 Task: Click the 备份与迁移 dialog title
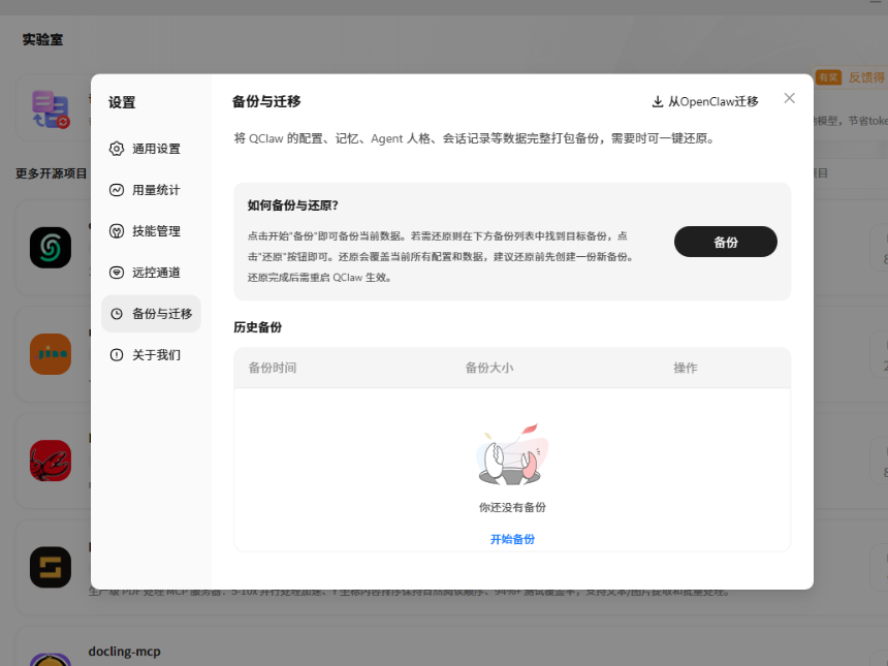[x=266, y=102]
